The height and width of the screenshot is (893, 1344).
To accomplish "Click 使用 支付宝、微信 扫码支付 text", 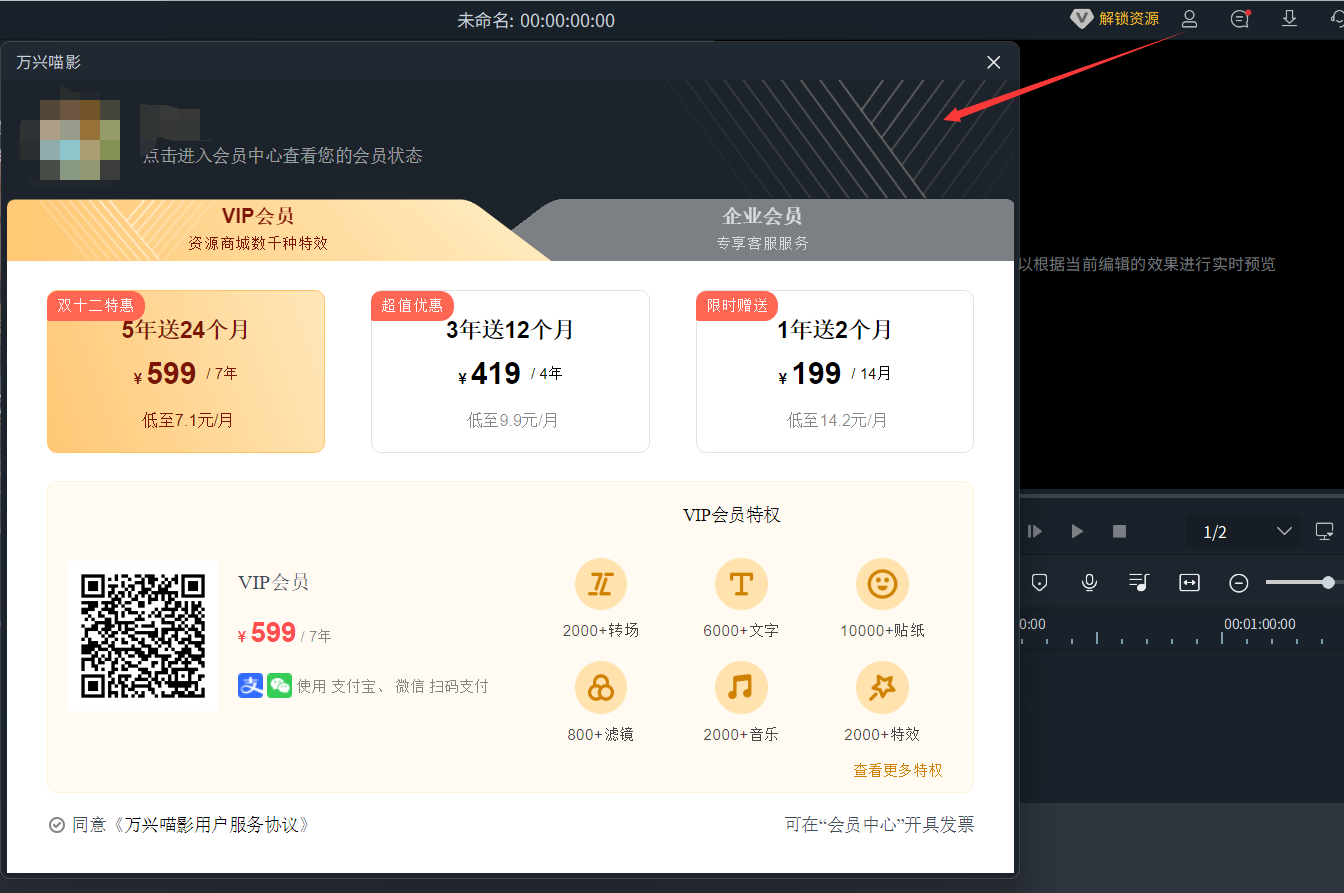I will [x=392, y=686].
